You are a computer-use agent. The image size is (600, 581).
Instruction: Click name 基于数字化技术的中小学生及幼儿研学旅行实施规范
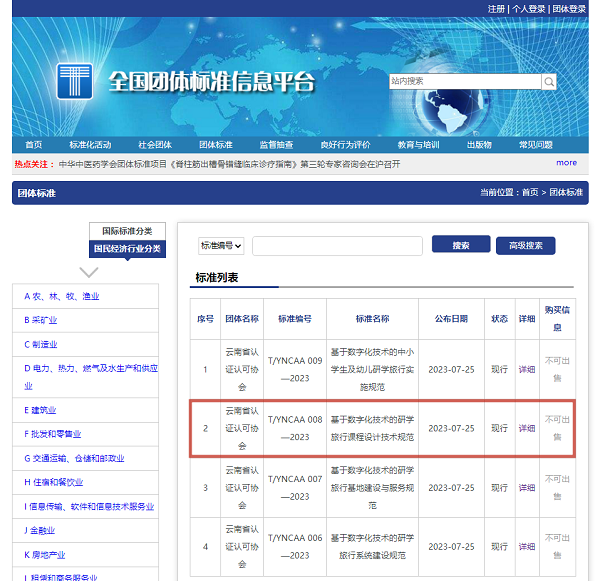pyautogui.click(x=372, y=369)
